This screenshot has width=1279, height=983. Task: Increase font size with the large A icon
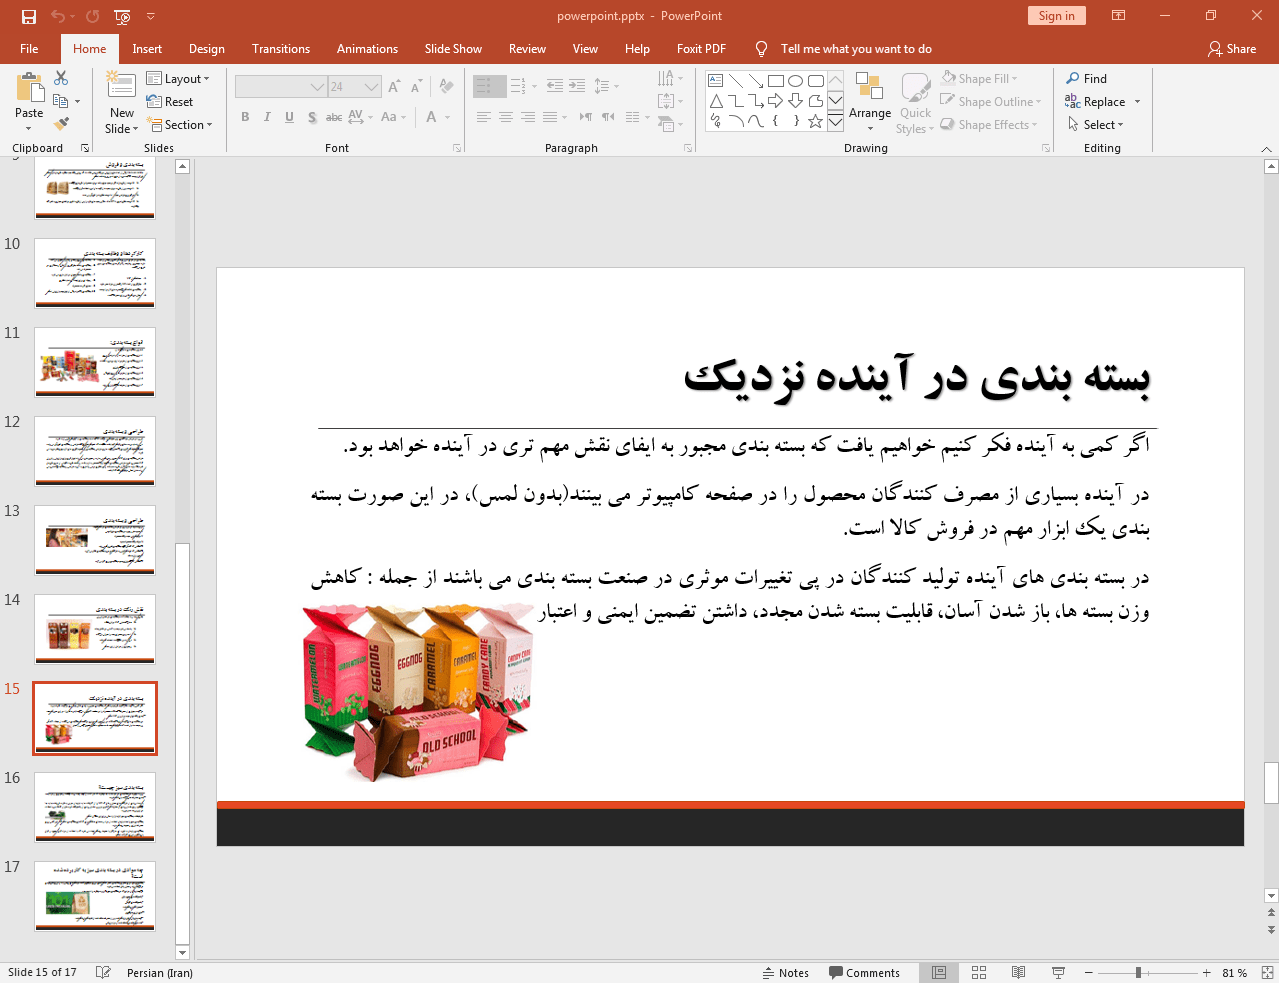[x=394, y=87]
